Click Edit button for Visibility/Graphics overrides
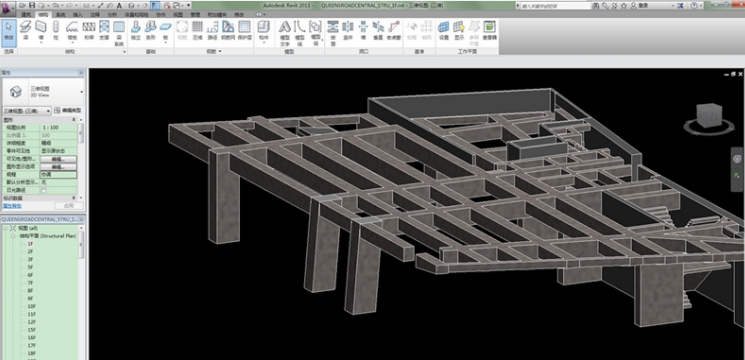 tap(58, 159)
